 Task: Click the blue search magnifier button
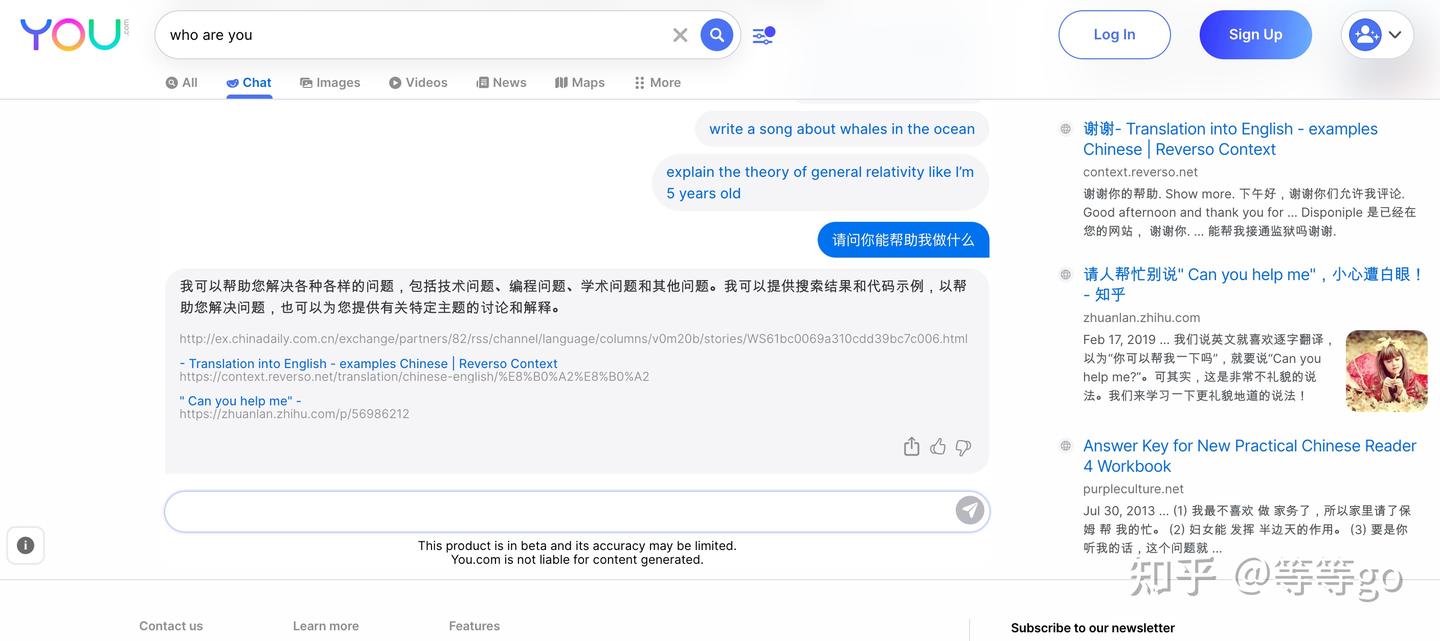tap(716, 35)
